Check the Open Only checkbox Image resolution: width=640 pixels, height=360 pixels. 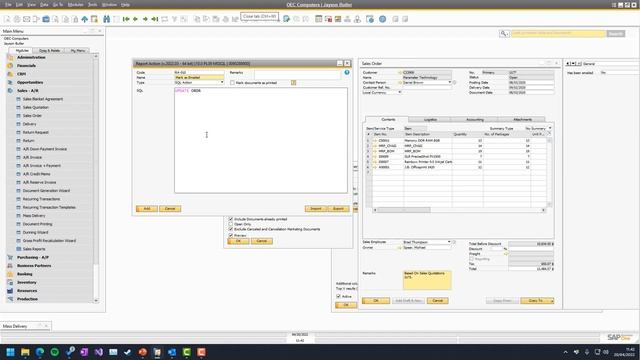[231, 224]
